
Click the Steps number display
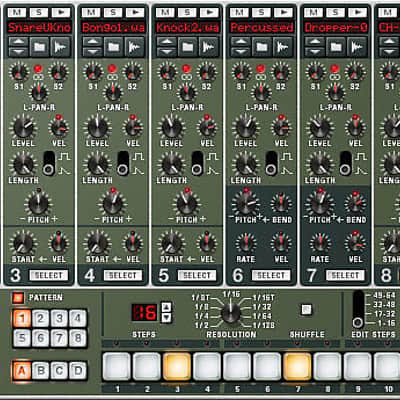coord(144,312)
